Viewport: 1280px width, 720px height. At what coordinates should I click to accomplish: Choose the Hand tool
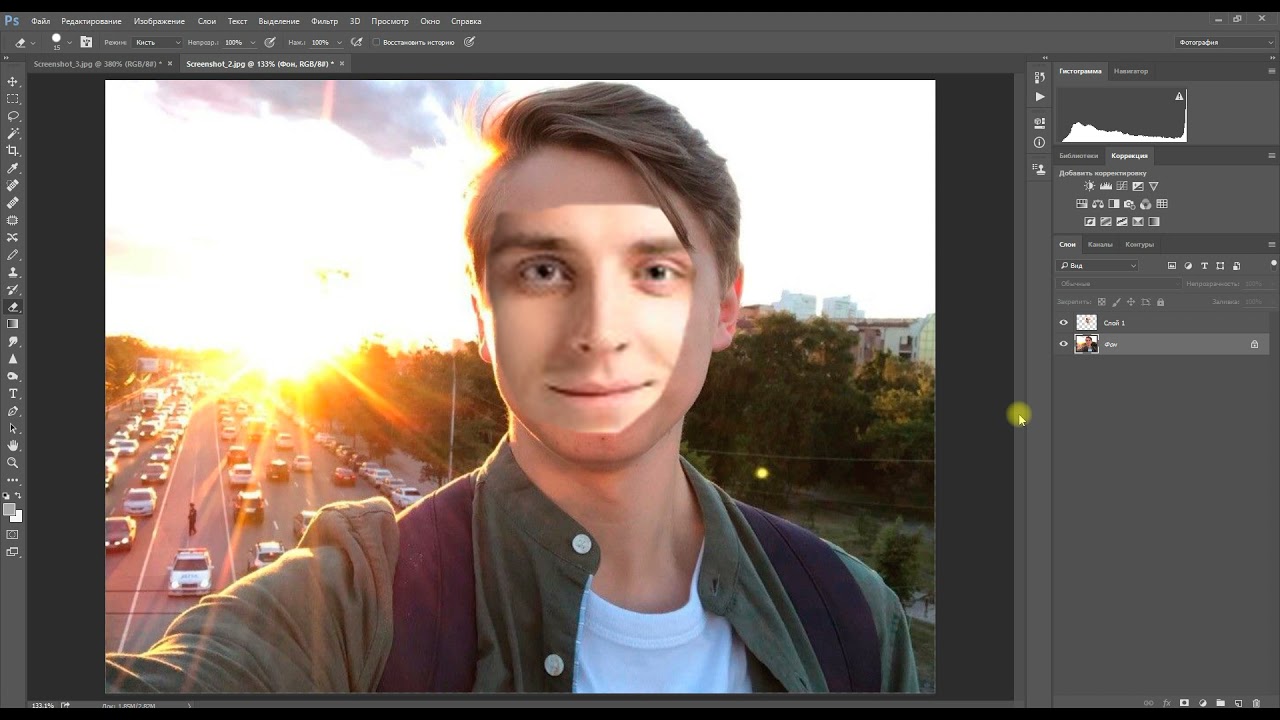coord(13,445)
